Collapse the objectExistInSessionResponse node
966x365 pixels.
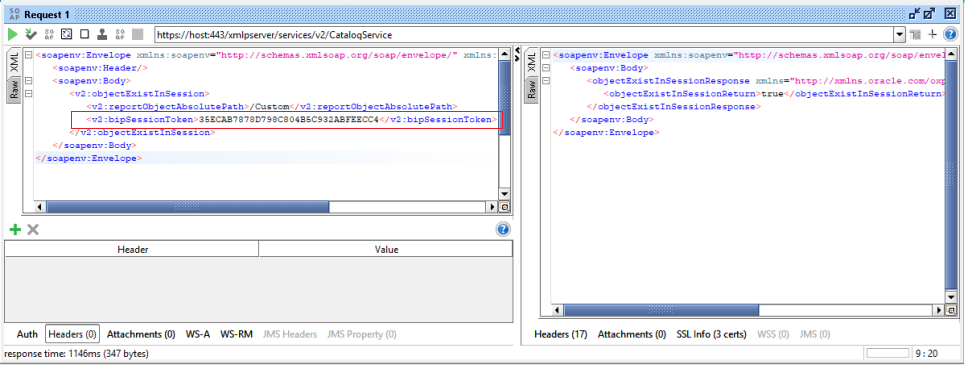coord(546,81)
